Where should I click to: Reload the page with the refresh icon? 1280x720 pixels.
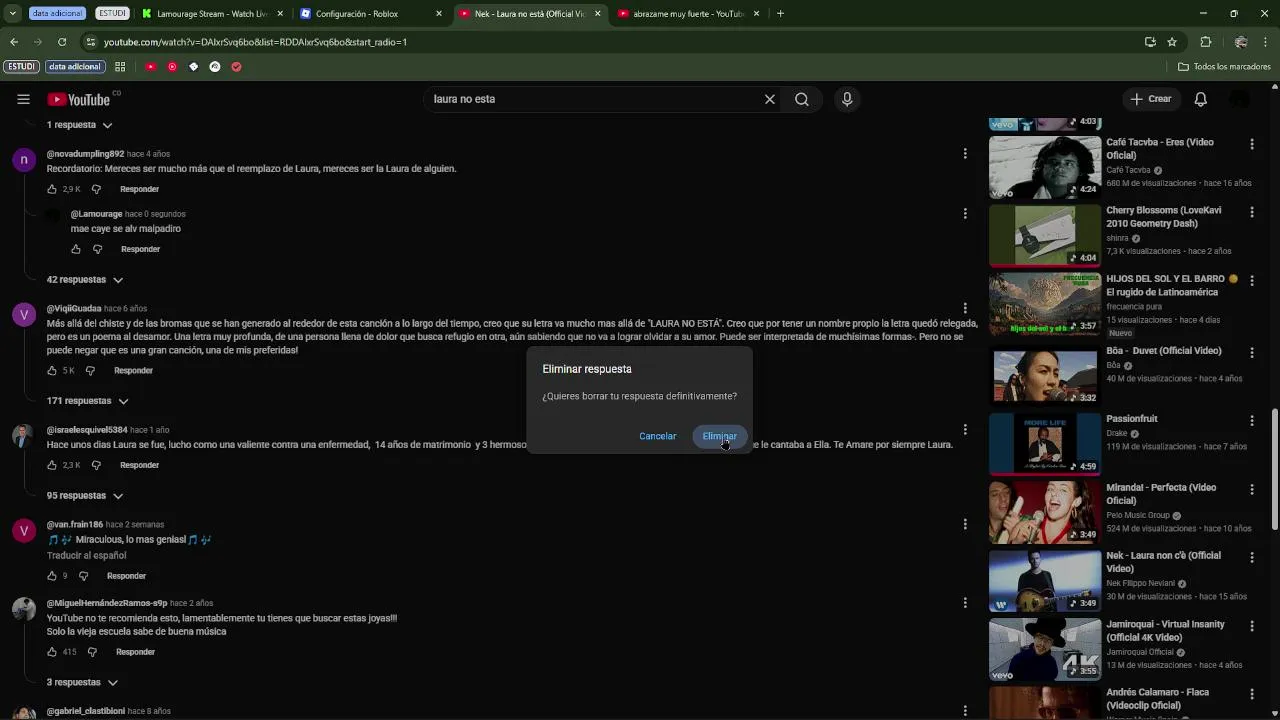pyautogui.click(x=62, y=42)
